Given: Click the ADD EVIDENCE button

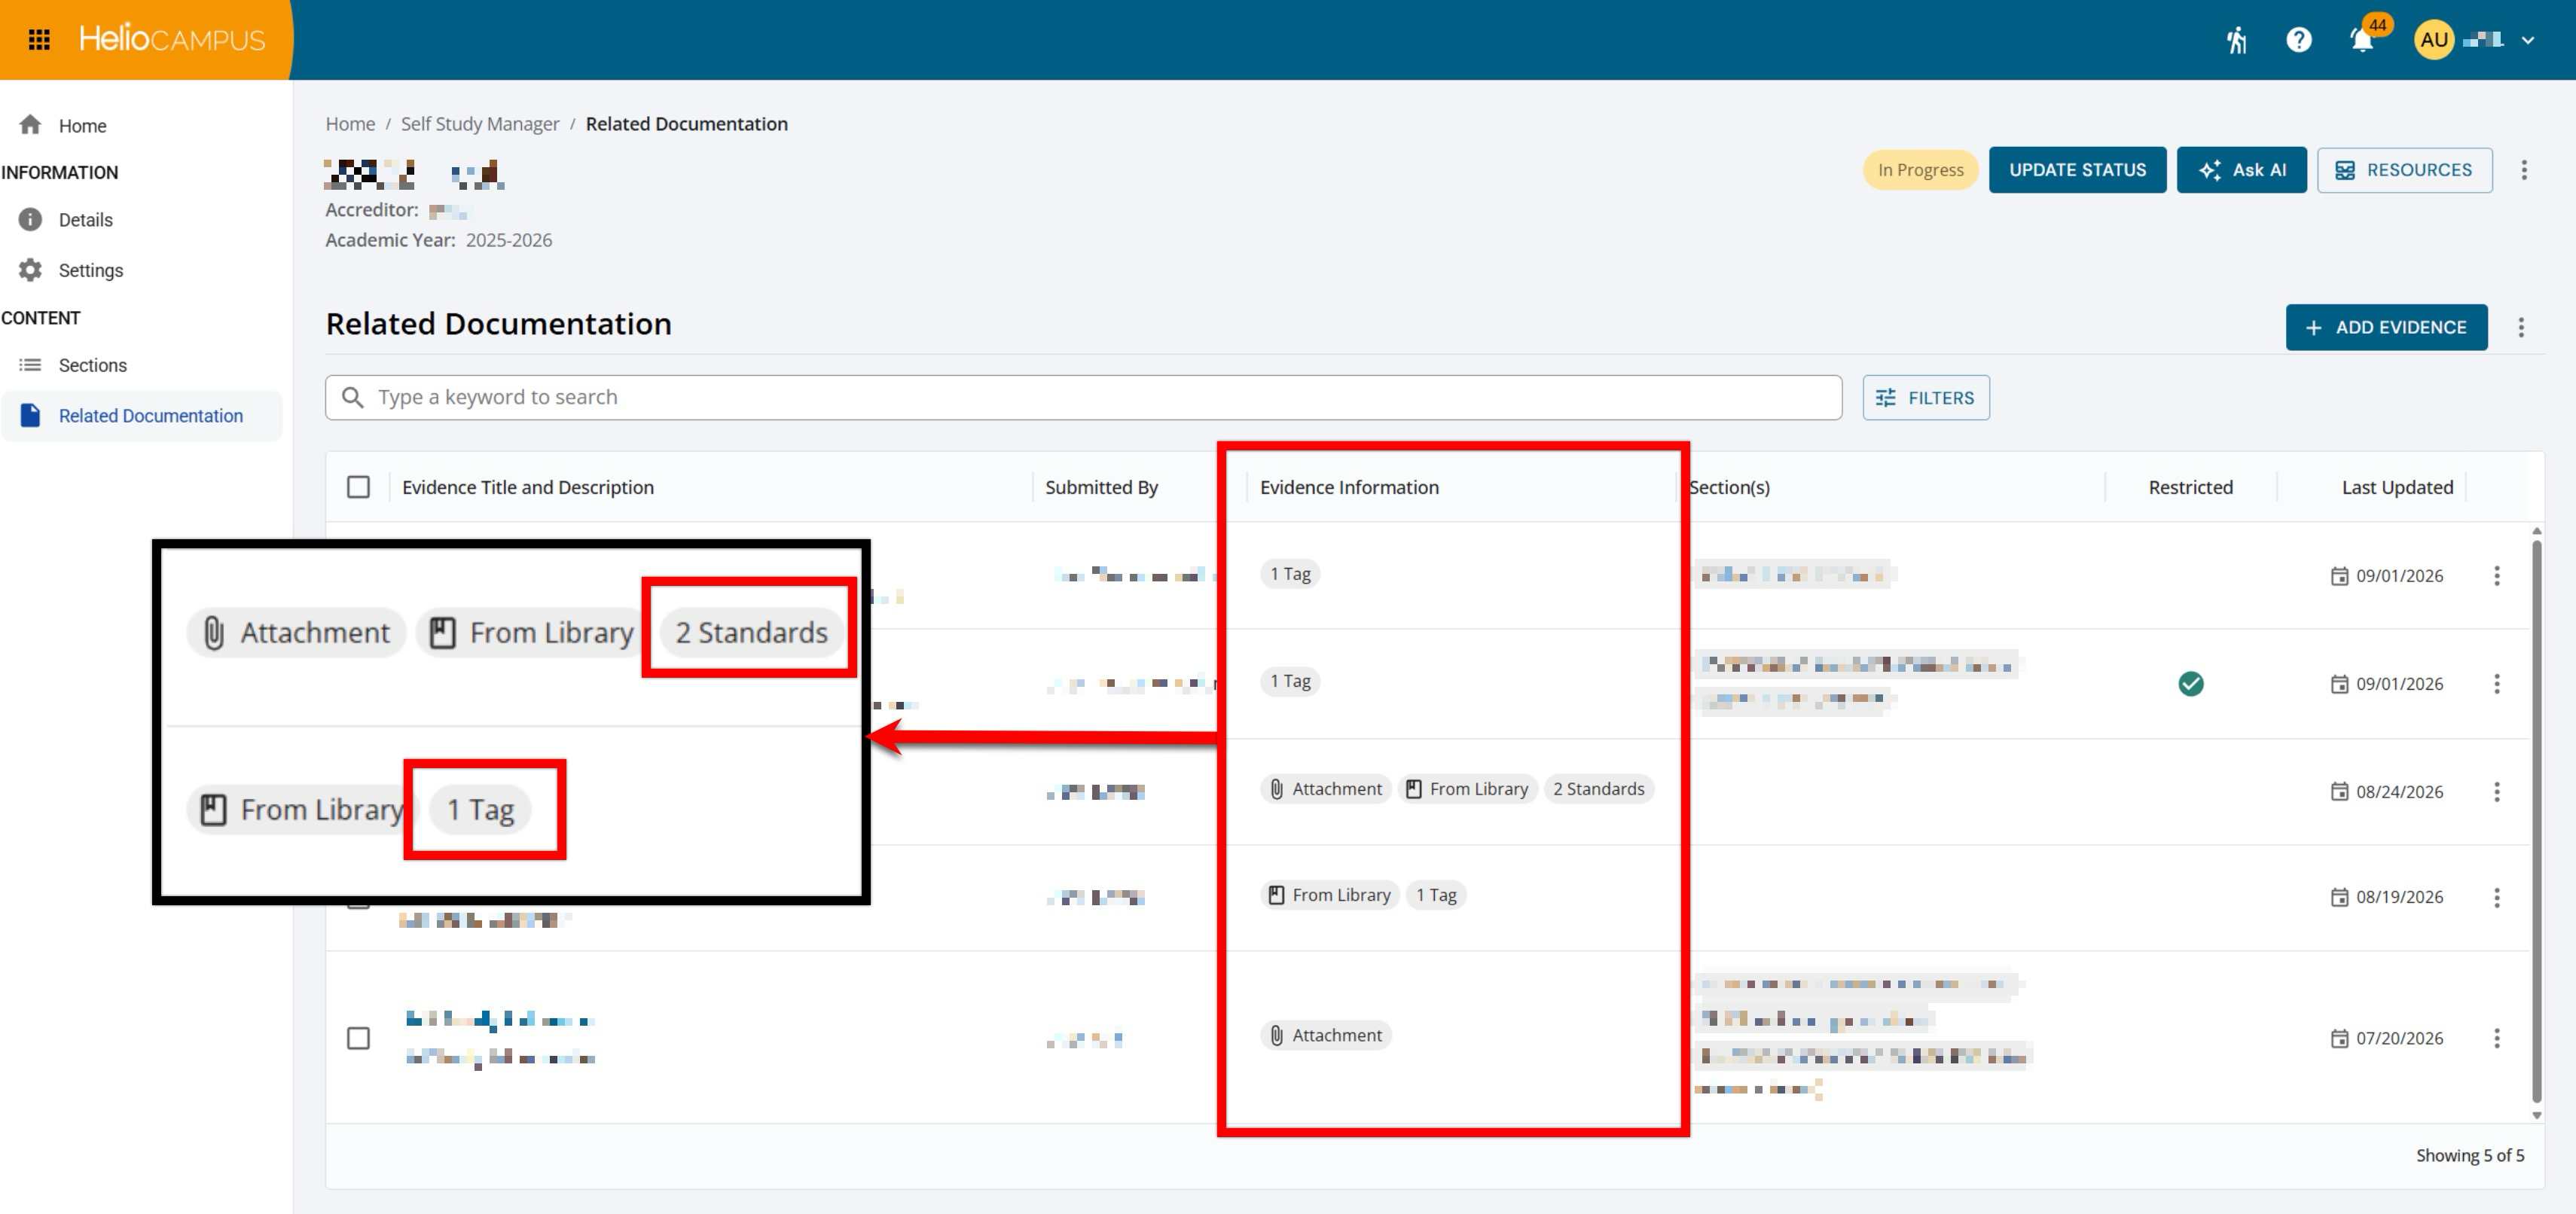Looking at the screenshot, I should 2386,327.
